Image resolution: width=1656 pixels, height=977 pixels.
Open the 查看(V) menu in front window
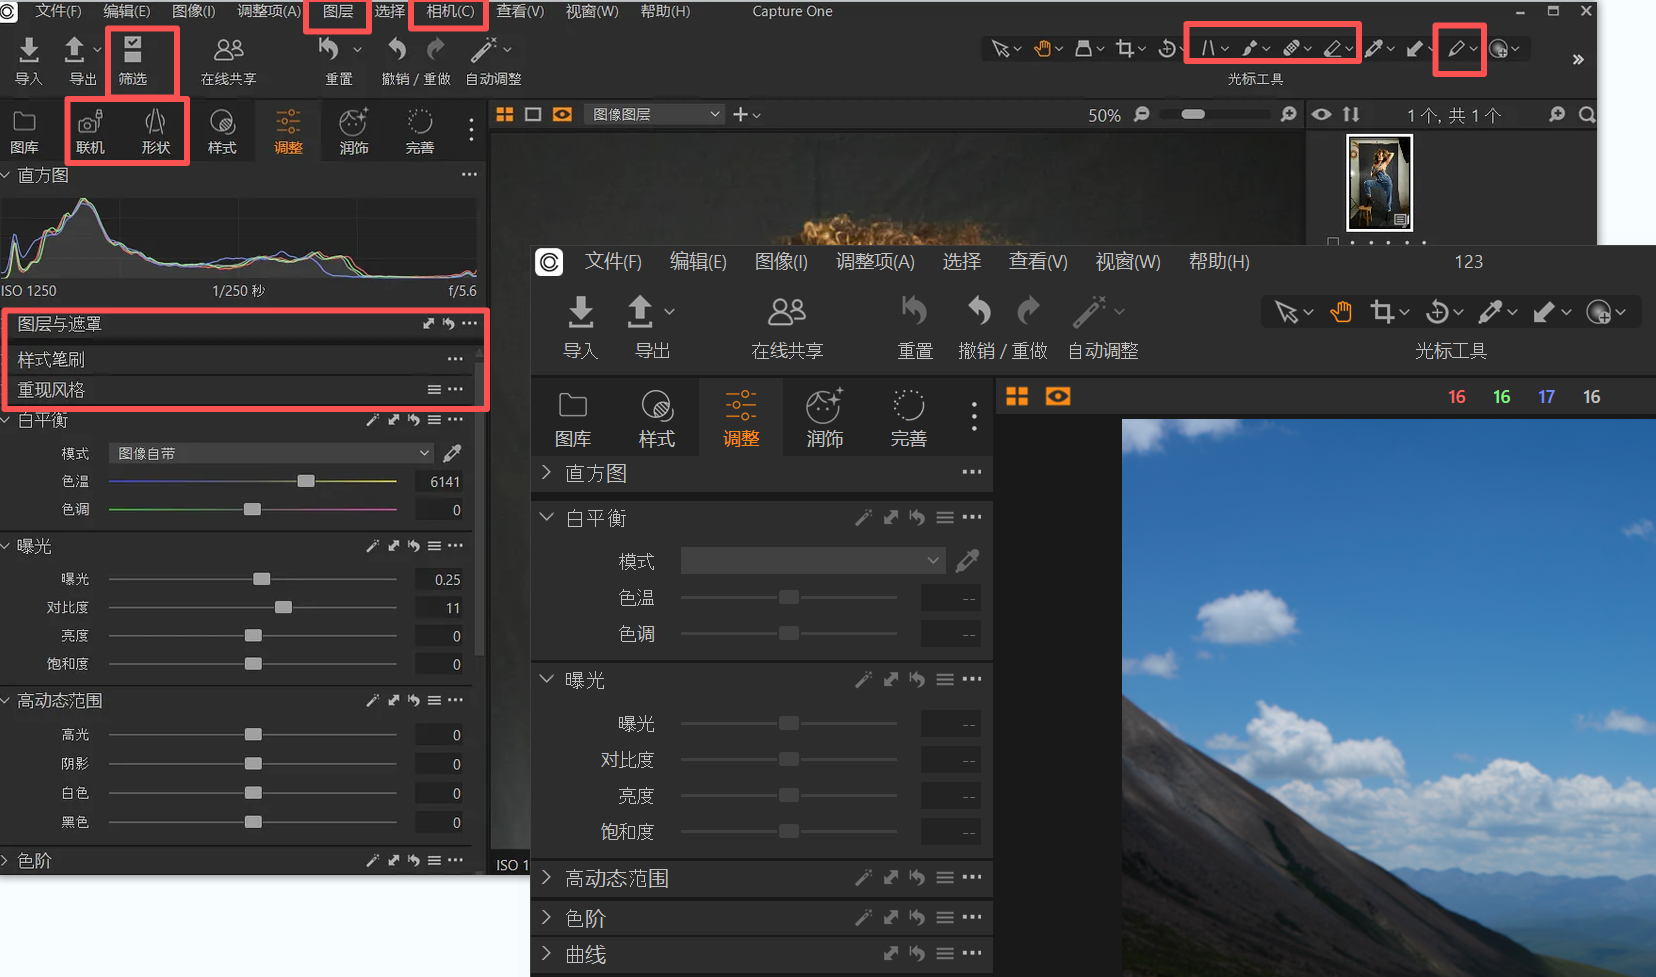pyautogui.click(x=1038, y=262)
